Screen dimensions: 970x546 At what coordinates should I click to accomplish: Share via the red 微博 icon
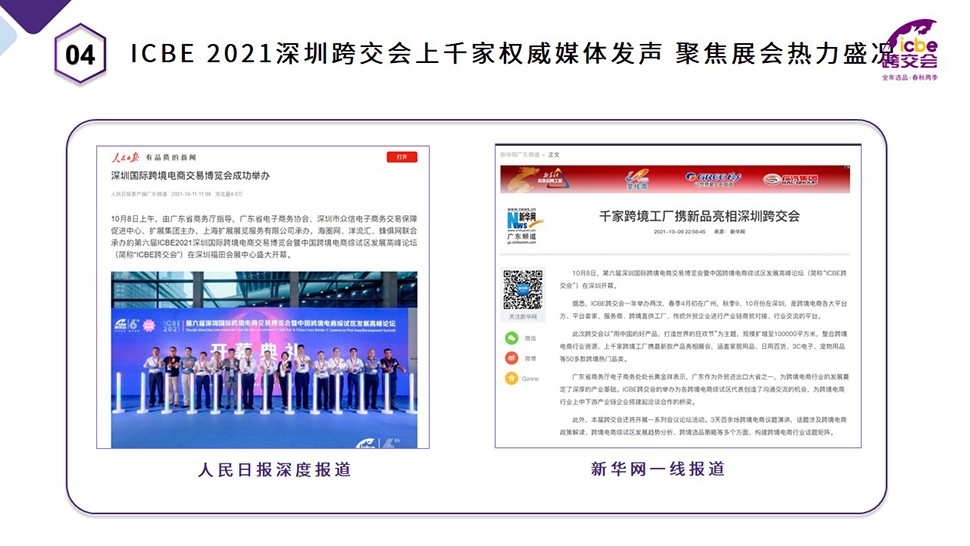pos(512,358)
